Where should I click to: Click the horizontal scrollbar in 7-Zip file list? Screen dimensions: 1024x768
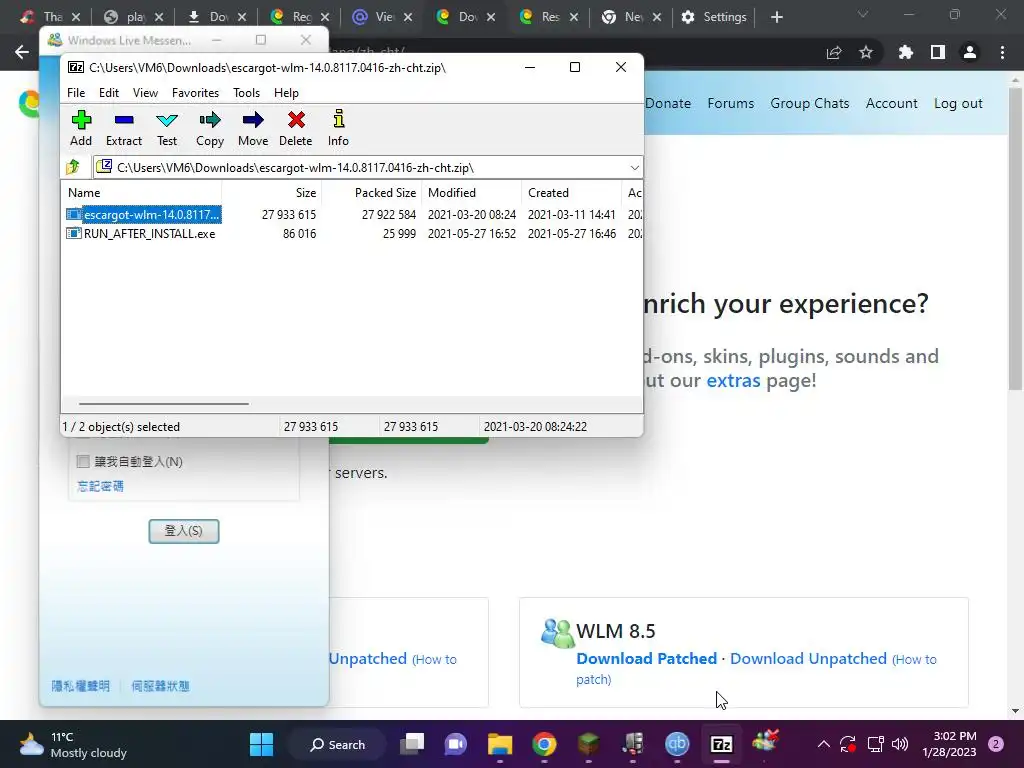[x=163, y=404]
